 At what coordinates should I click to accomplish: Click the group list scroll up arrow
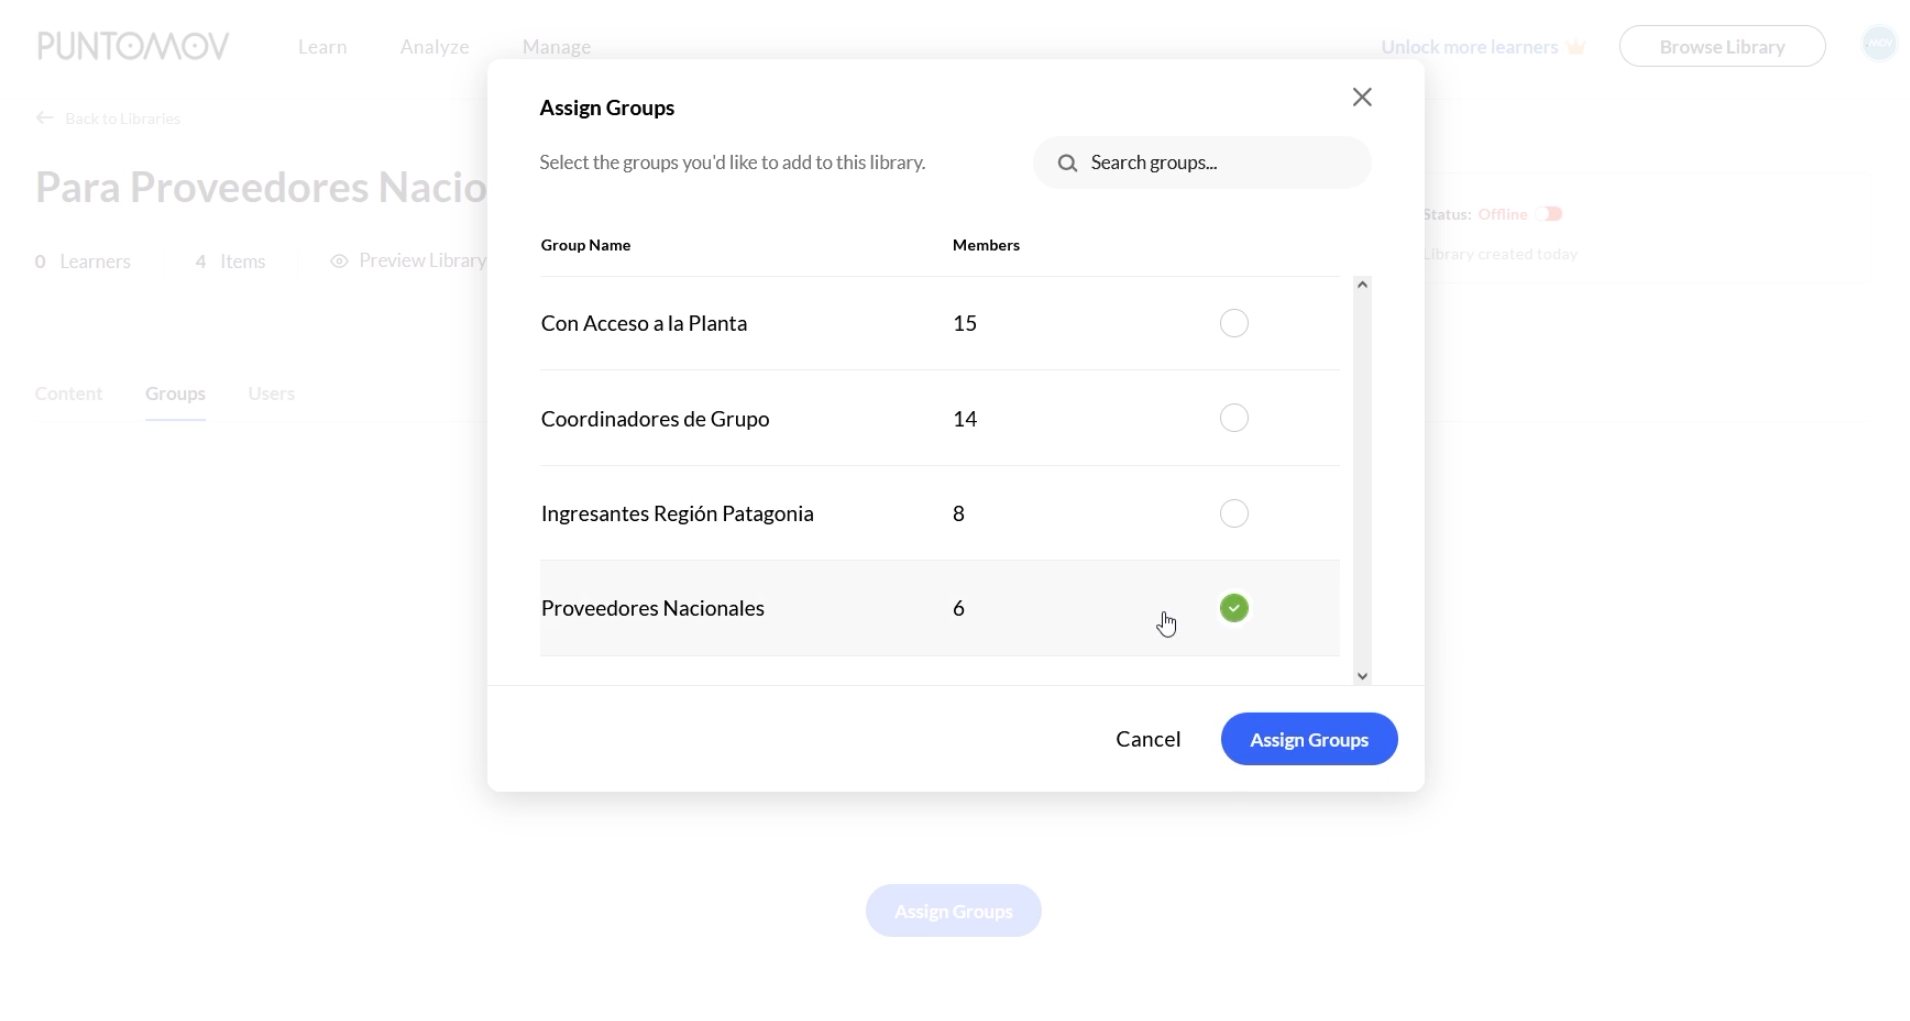(1362, 285)
